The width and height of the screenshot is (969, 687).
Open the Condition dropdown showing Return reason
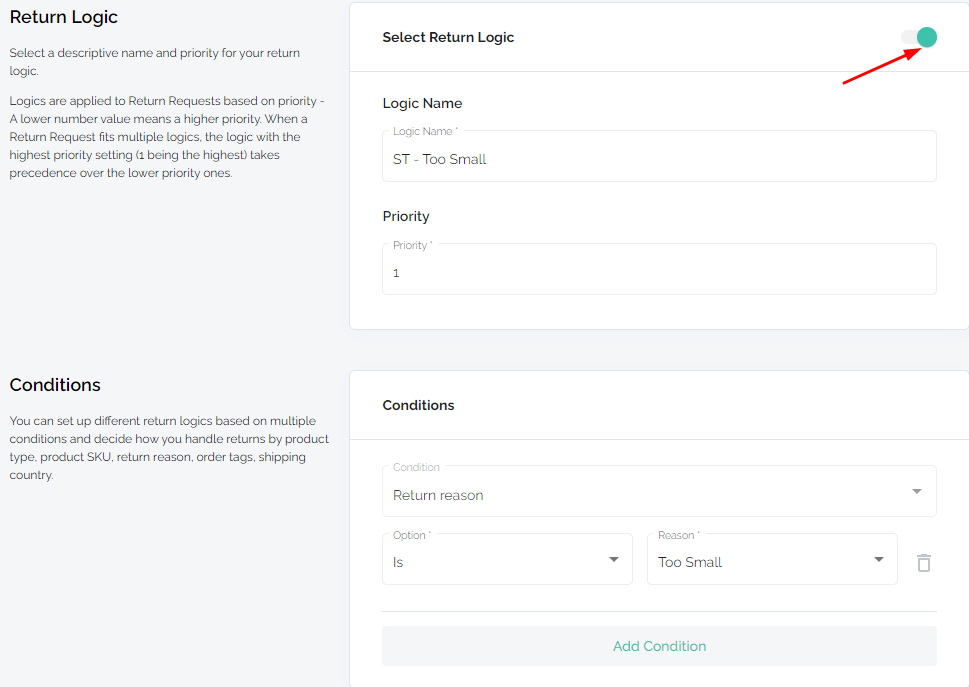pos(659,492)
